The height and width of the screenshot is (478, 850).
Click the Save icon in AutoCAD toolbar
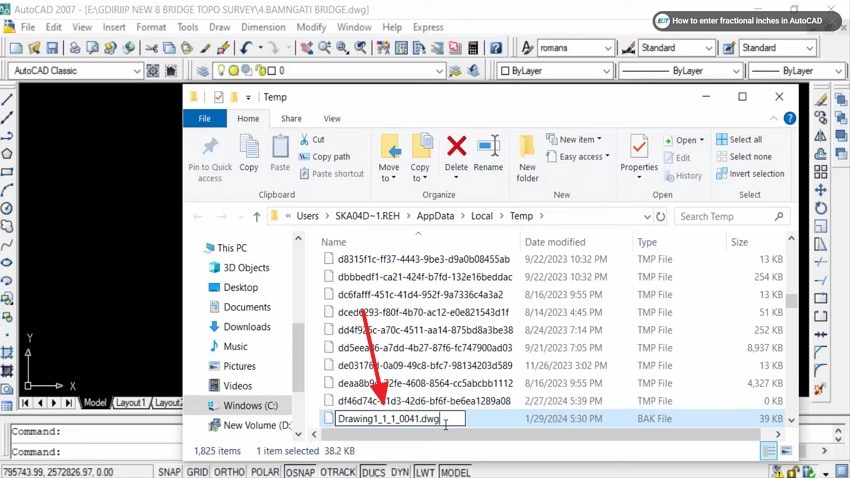coord(51,48)
